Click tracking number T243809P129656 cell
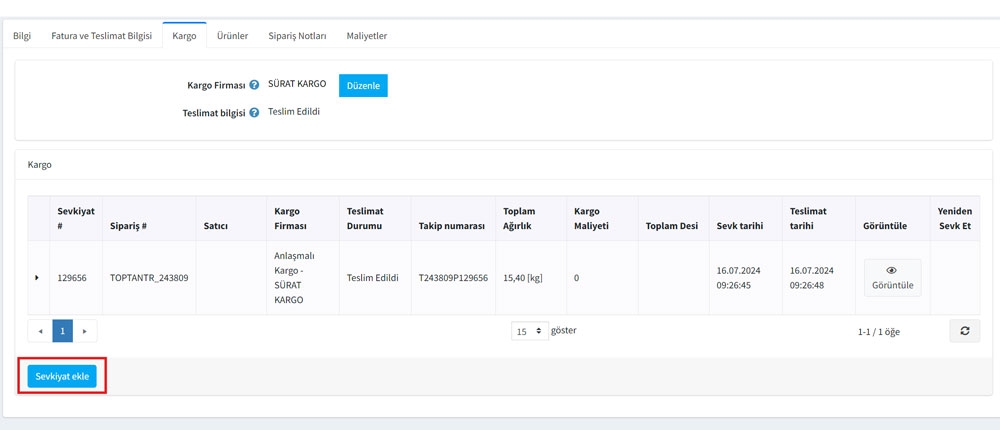Viewport: 1000px width, 430px height. tap(453, 277)
